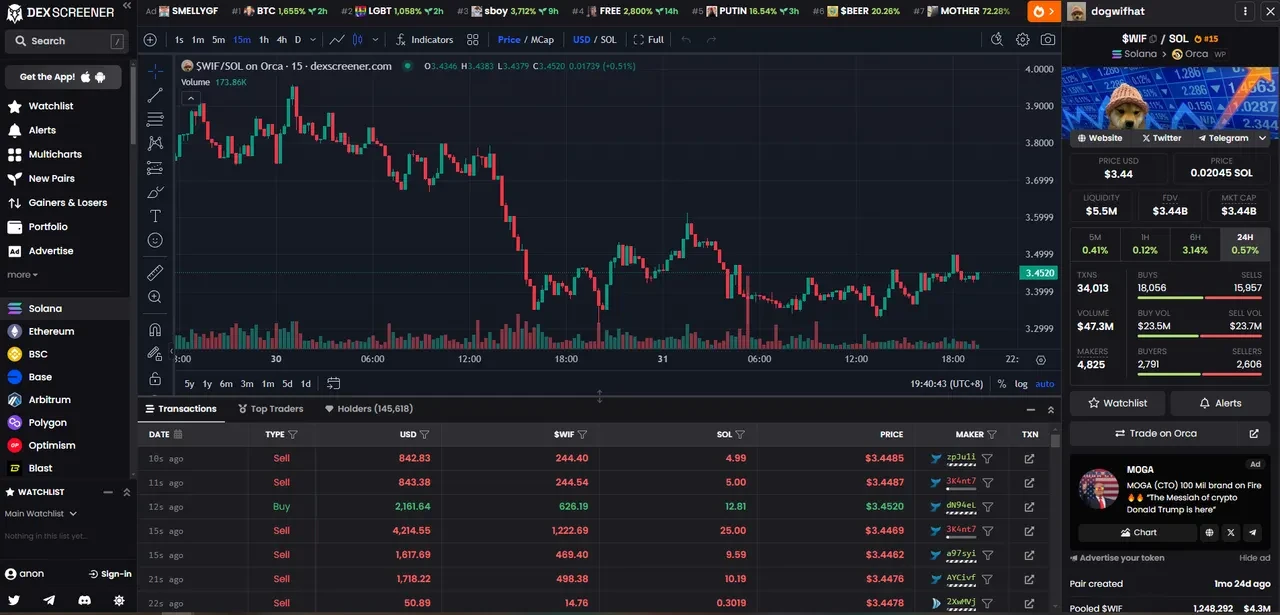Toggle magnet mode for drawings
This screenshot has width=1280, height=615.
[x=155, y=329]
